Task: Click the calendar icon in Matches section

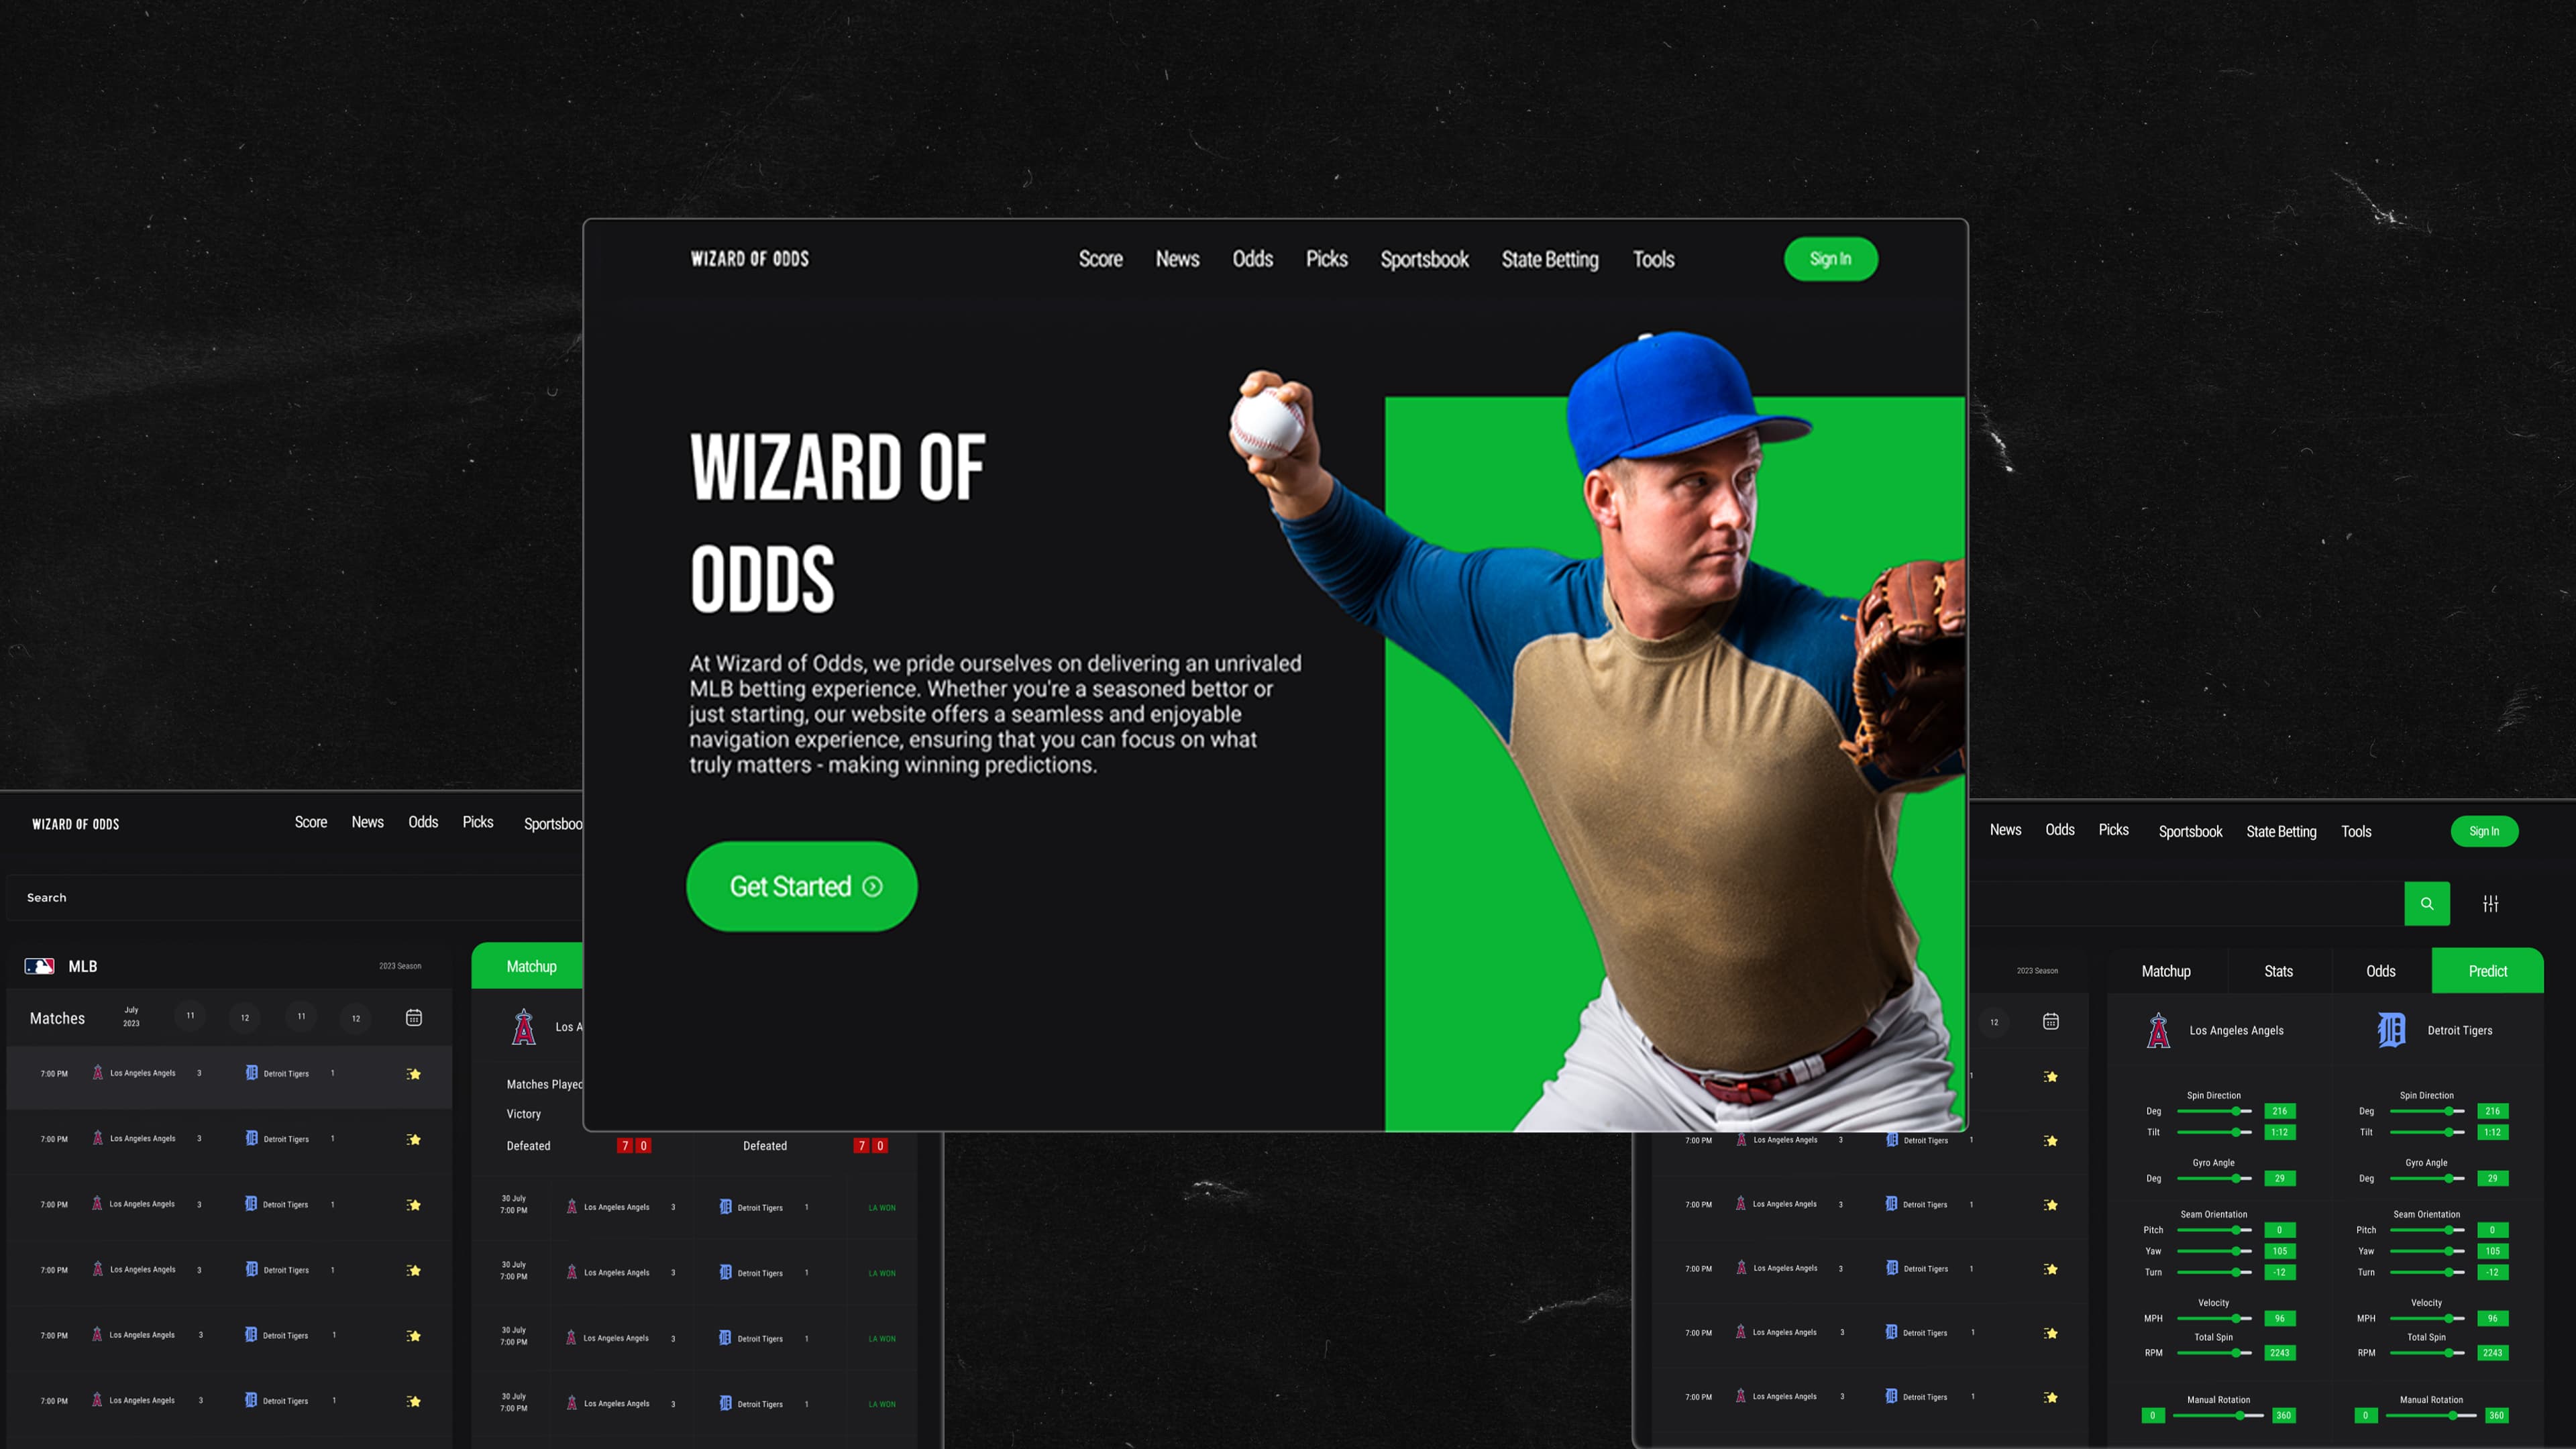Action: 414,1017
